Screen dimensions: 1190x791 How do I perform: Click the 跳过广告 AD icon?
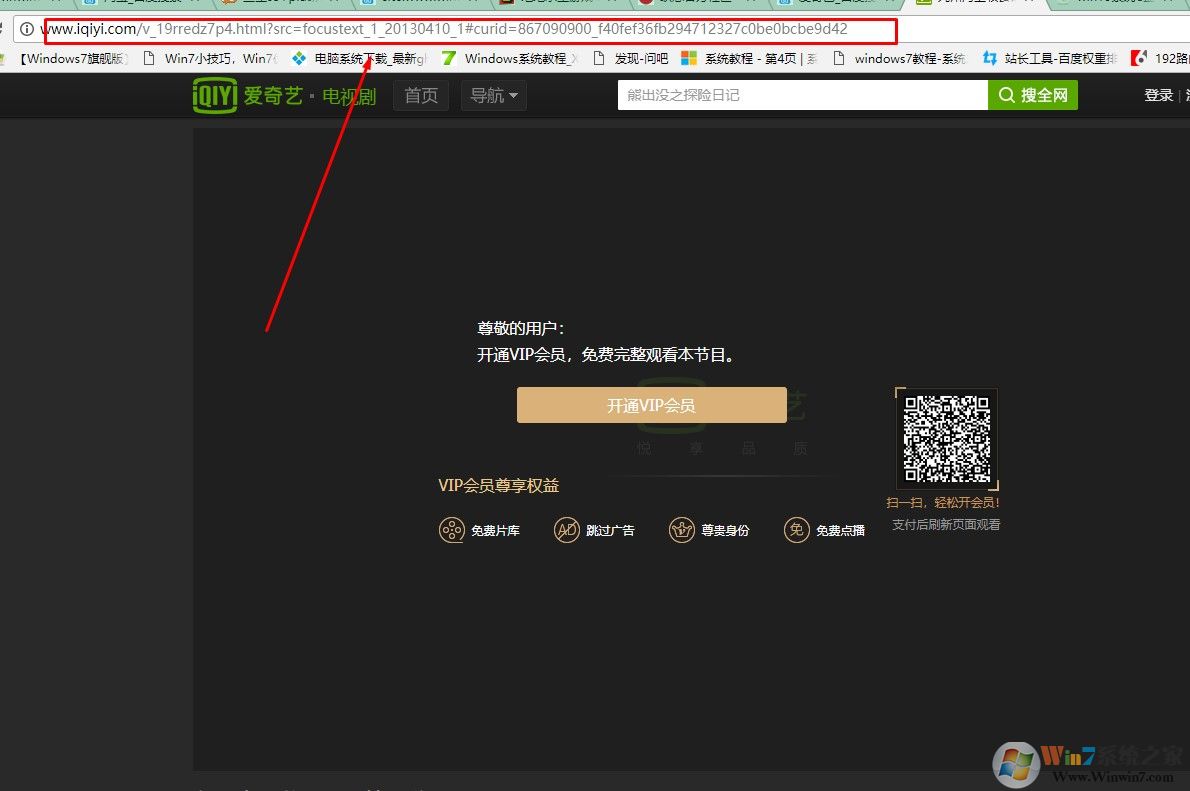pyautogui.click(x=567, y=530)
